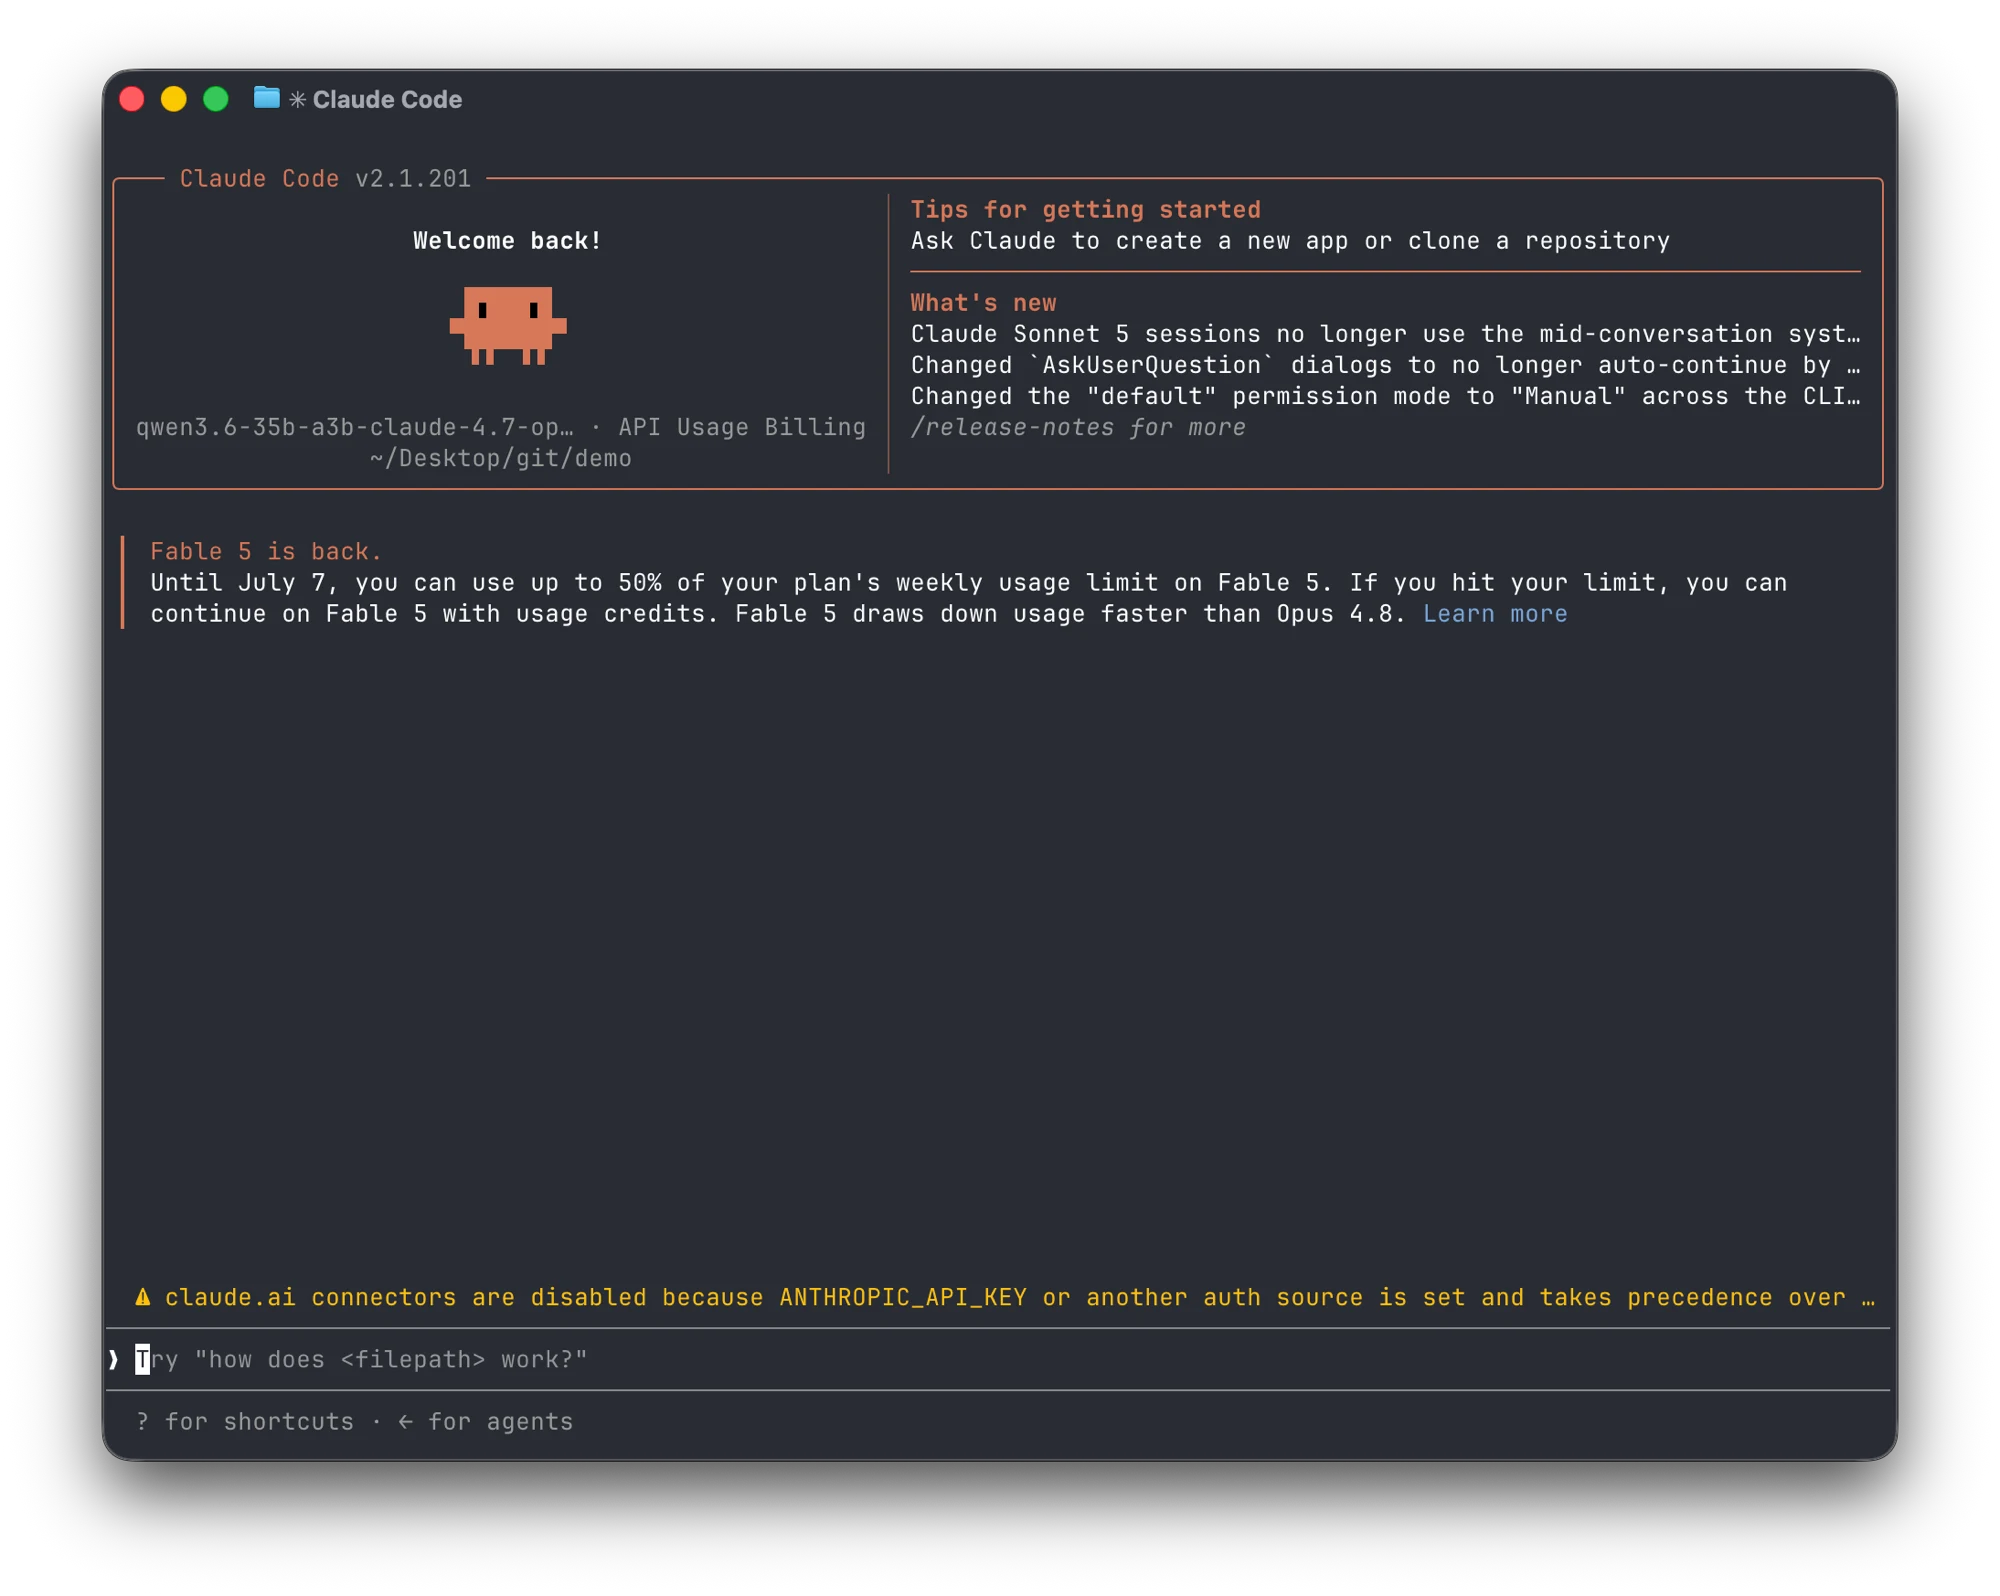Click 'Ask Claude to create a new app' tip
Screen dimensions: 2000x1596
tap(1290, 240)
